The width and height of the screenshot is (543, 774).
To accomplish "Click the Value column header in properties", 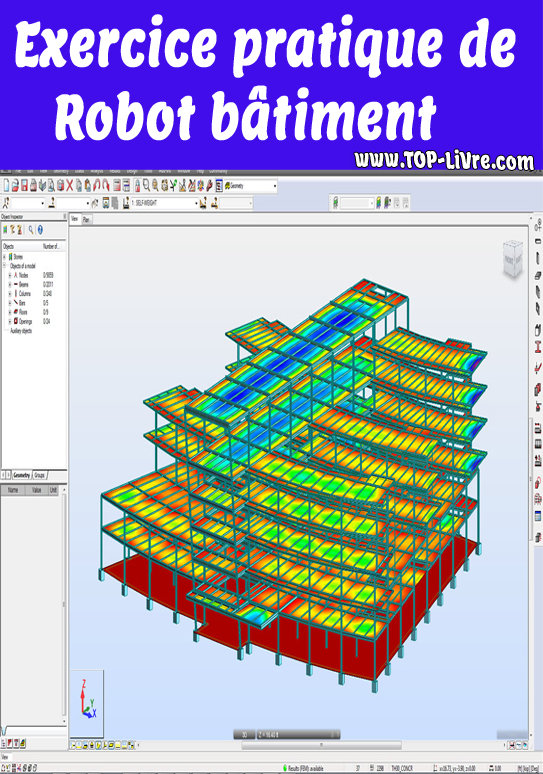I will pos(36,490).
